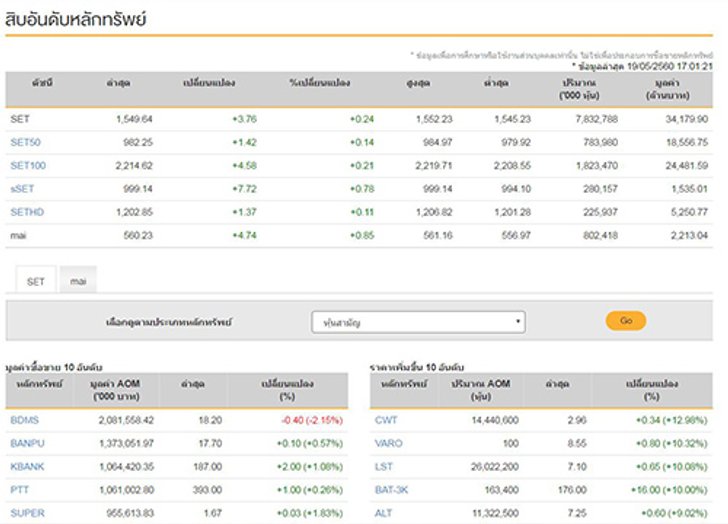Switch to the SET tab
The width and height of the screenshot is (728, 524).
tap(36, 281)
